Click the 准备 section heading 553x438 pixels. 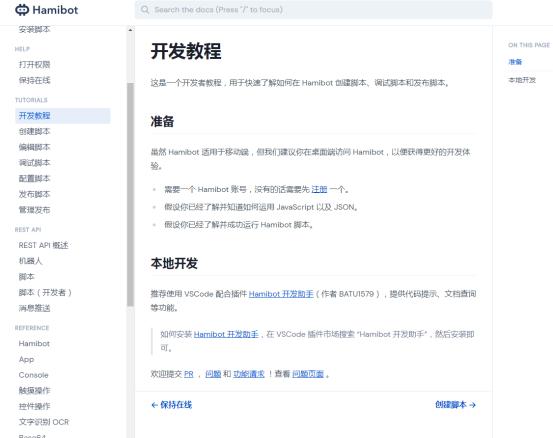(162, 121)
